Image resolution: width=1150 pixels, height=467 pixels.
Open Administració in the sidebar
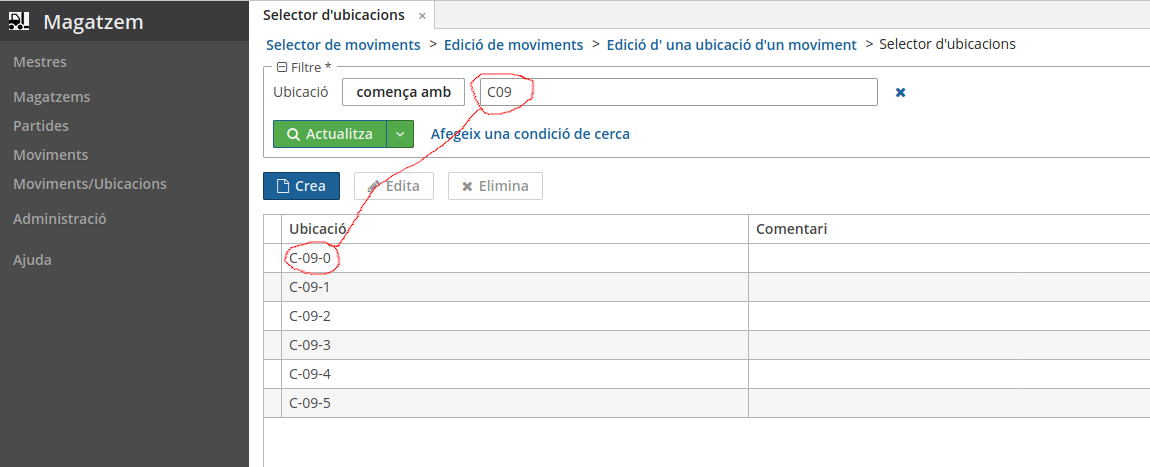[60, 218]
